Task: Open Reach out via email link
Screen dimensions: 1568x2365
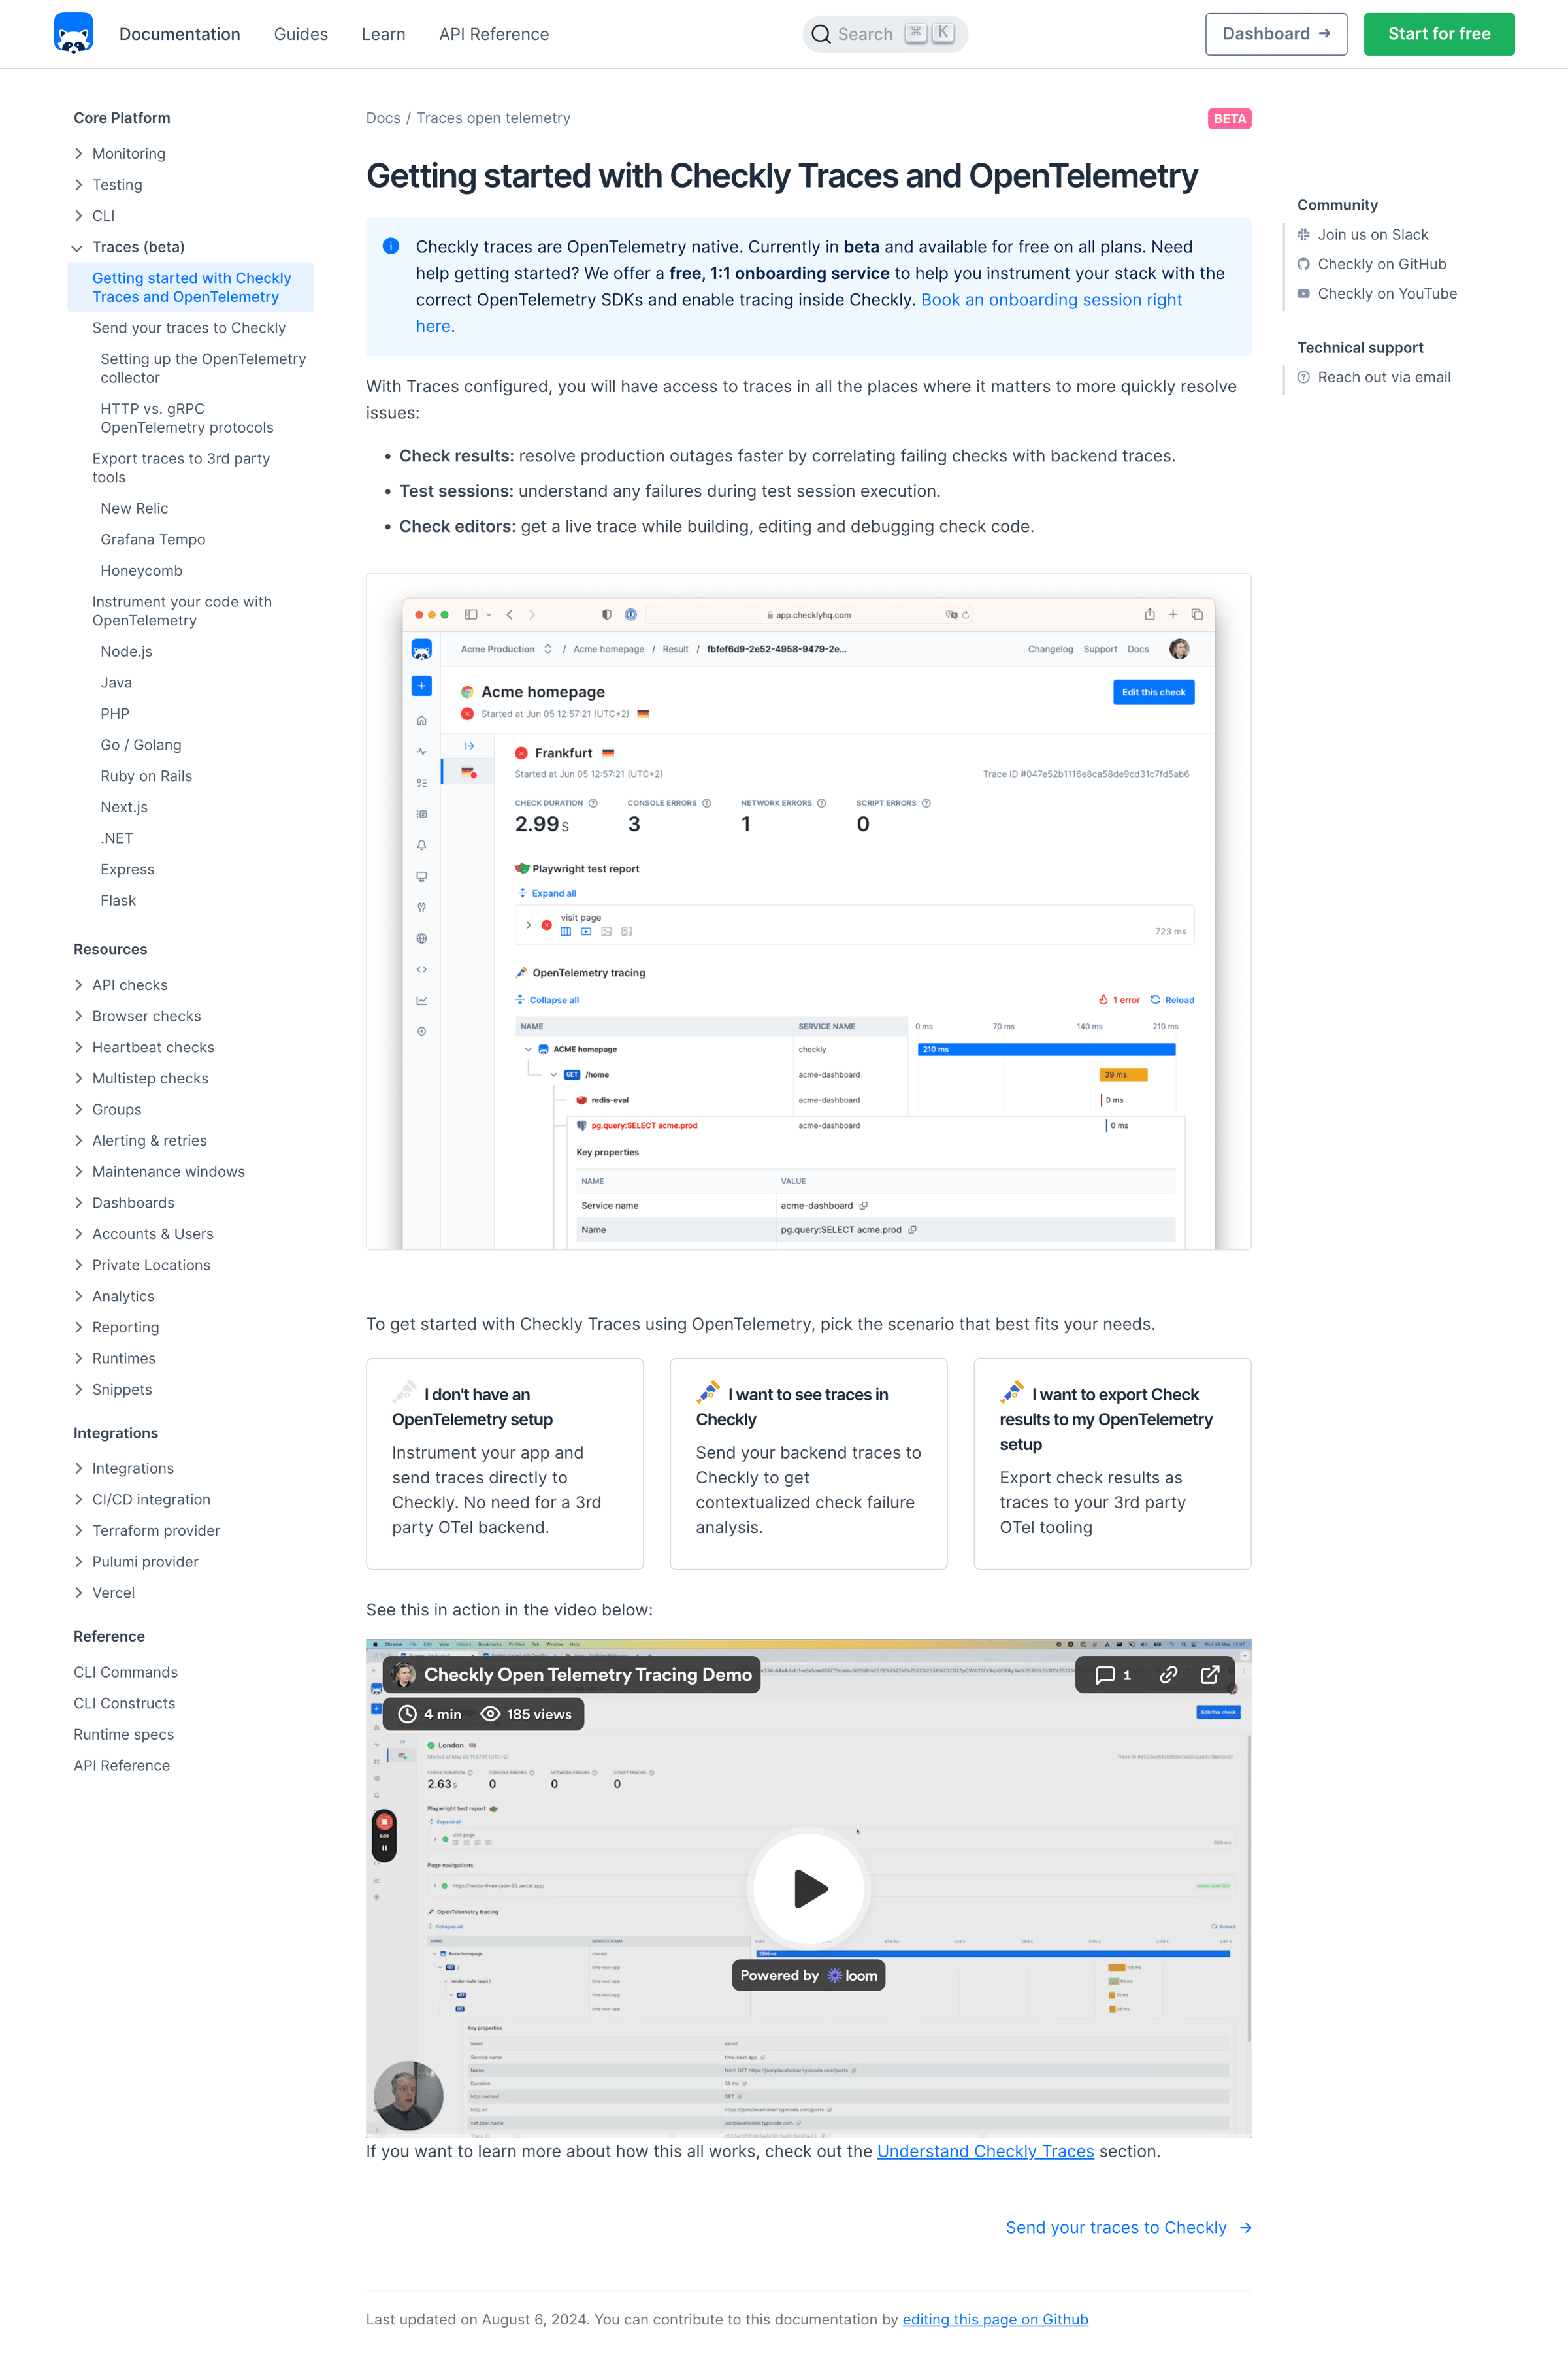Action: (x=1384, y=377)
